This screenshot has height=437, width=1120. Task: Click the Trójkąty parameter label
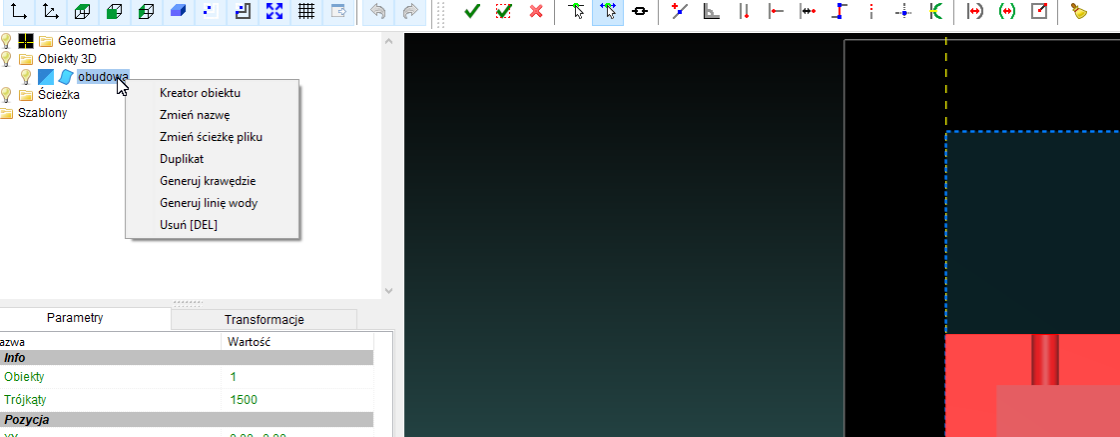pos(25,399)
